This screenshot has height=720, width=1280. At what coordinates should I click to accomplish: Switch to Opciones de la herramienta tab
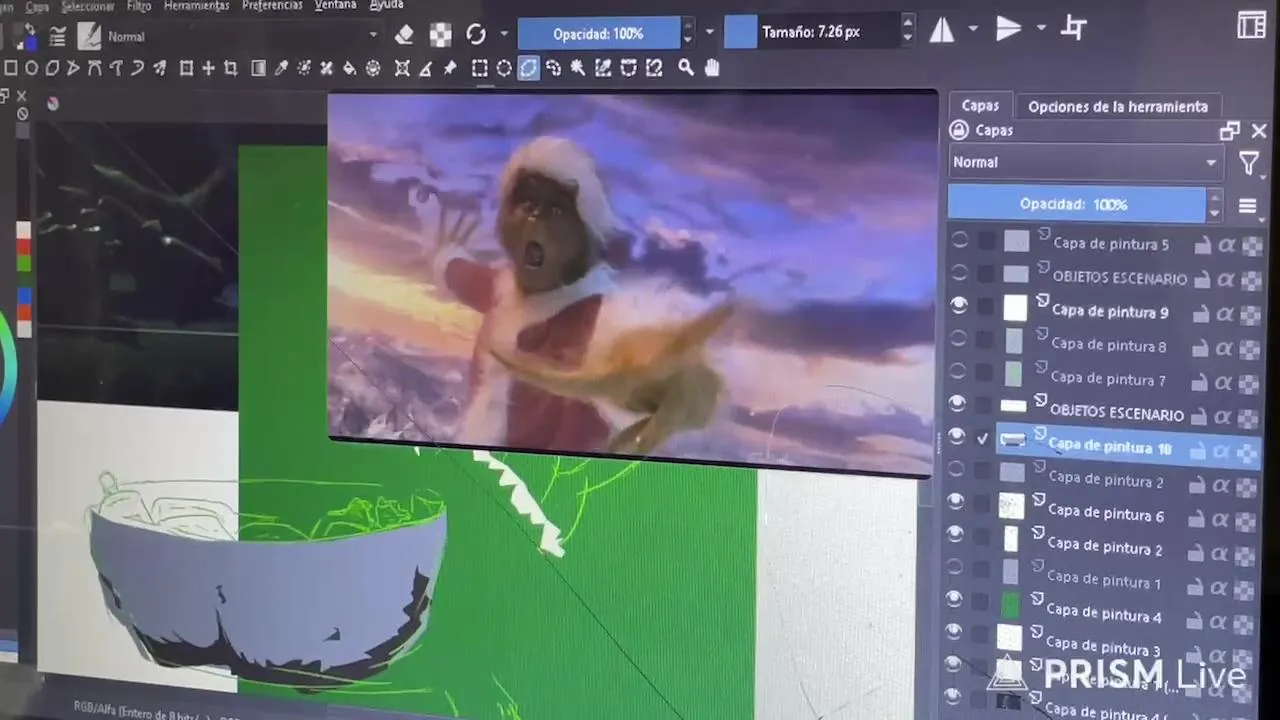click(1117, 106)
